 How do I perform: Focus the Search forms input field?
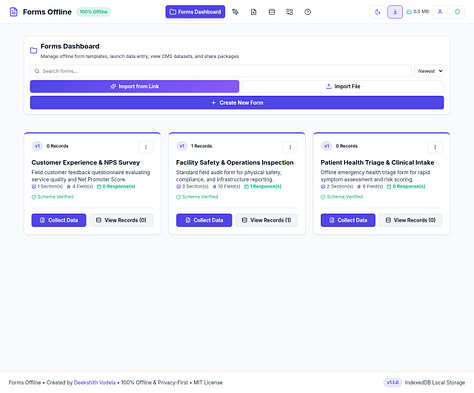click(x=221, y=71)
